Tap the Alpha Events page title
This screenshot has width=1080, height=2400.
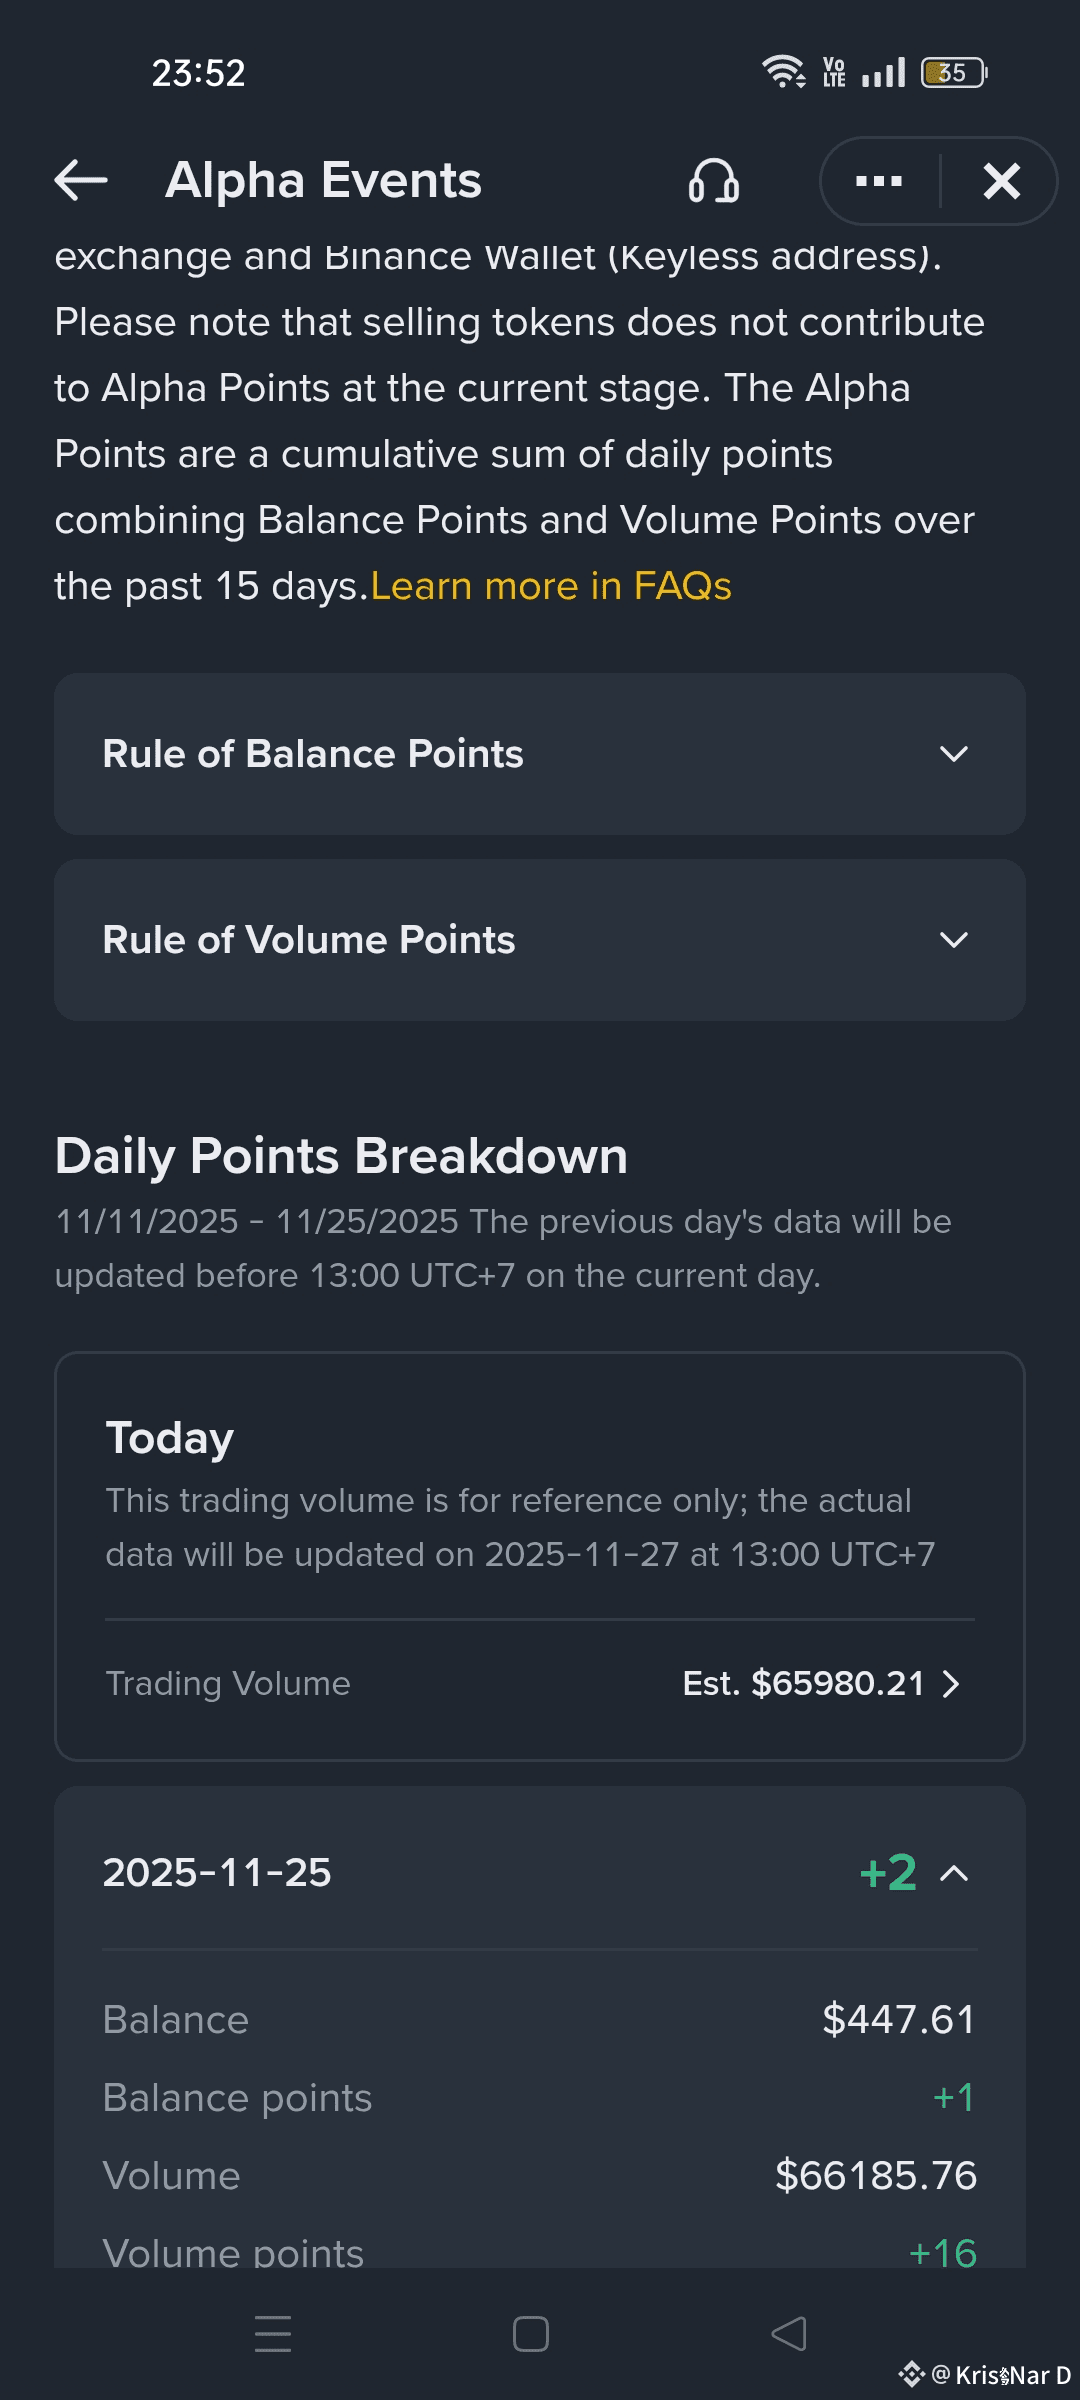(x=323, y=181)
